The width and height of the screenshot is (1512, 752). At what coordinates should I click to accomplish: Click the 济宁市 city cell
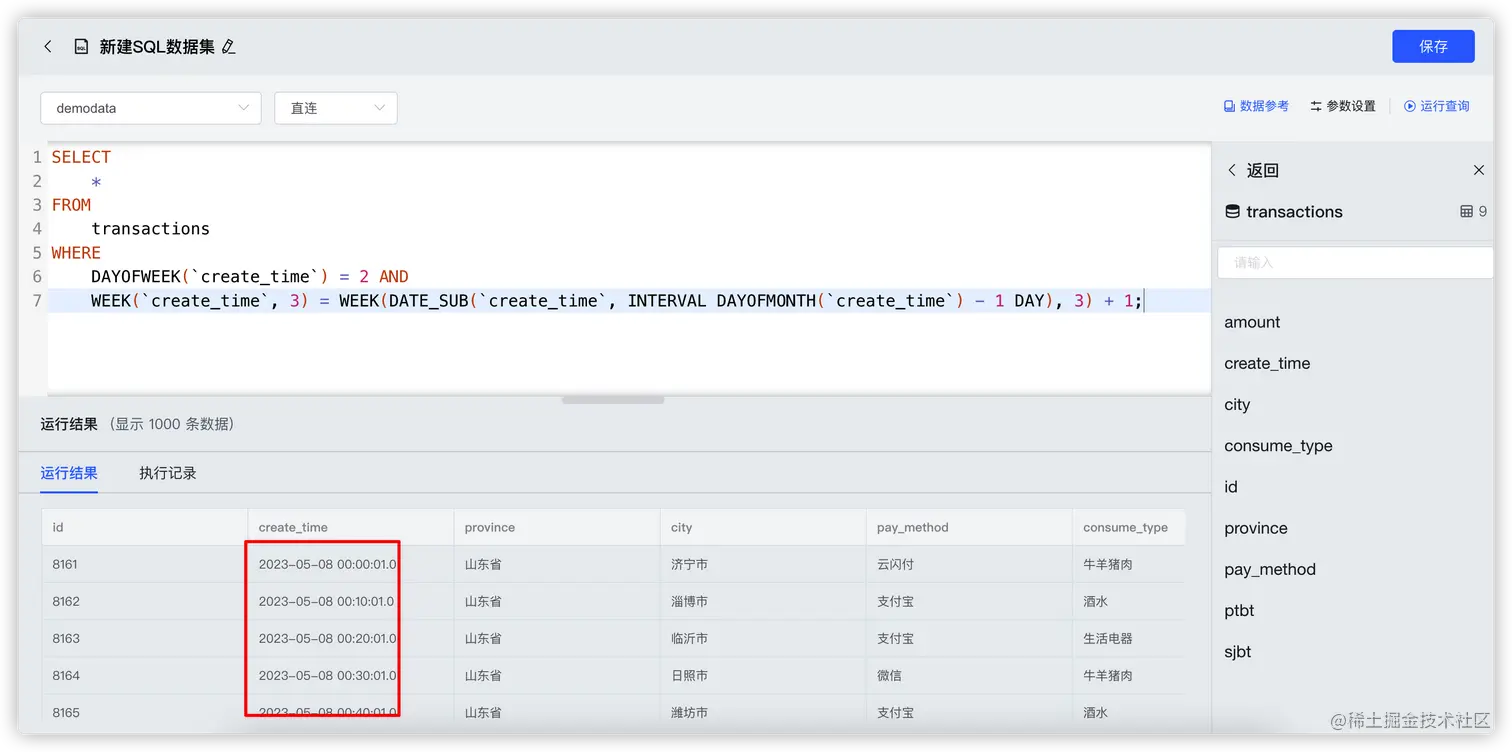(x=763, y=564)
